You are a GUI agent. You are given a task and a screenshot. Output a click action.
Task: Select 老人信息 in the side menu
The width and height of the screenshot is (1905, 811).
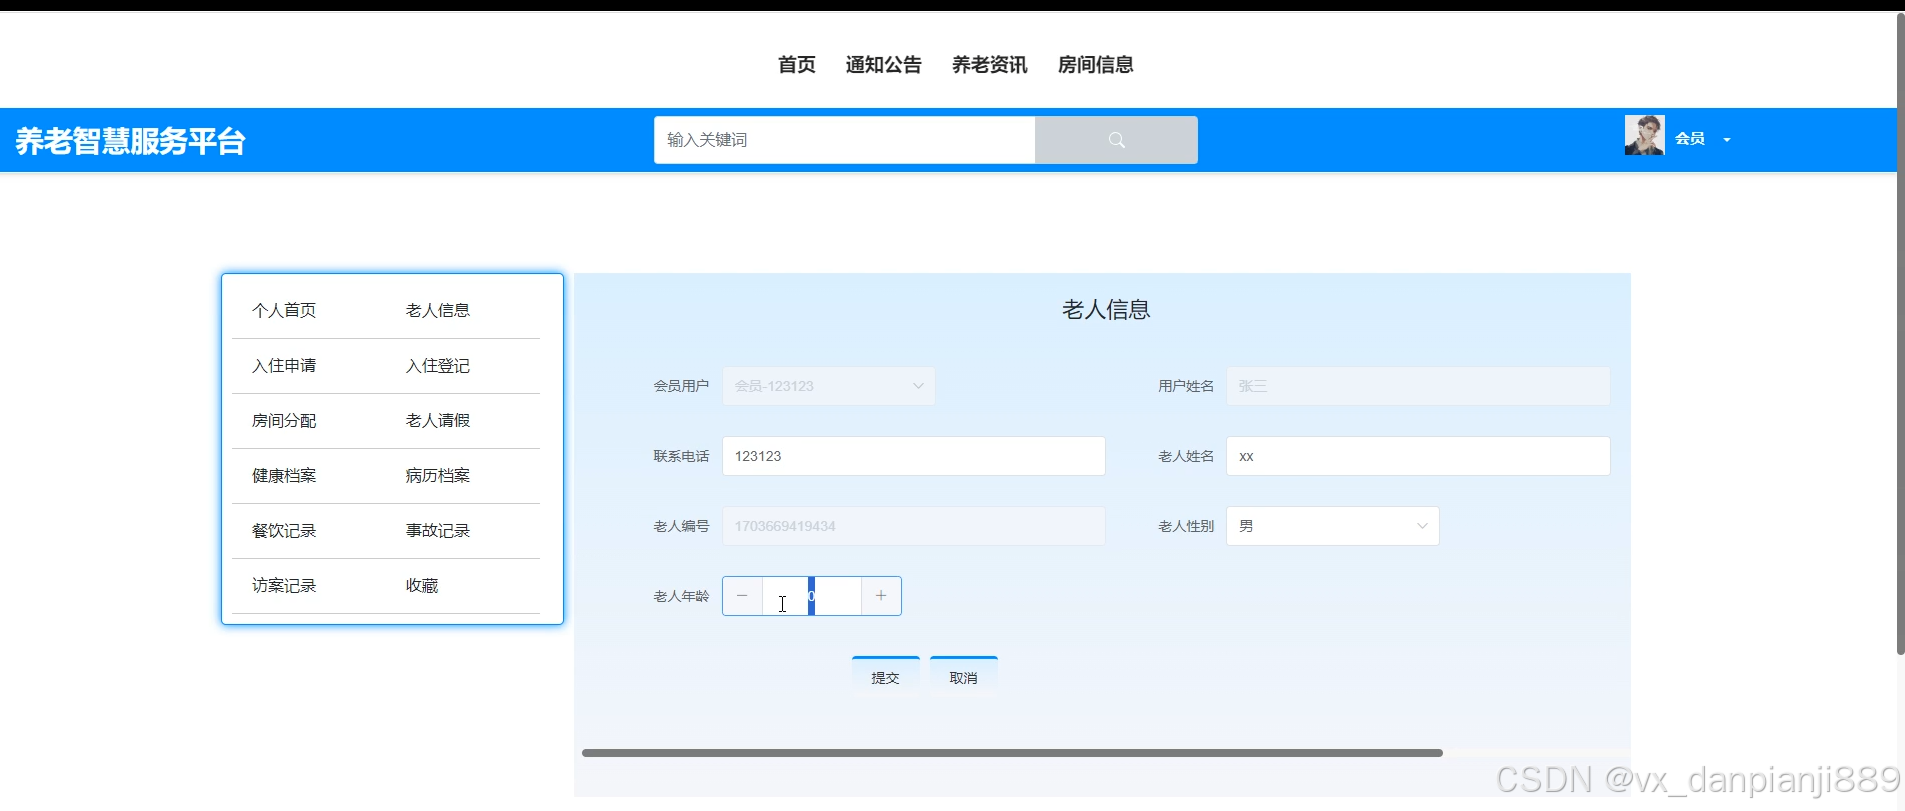tap(438, 311)
